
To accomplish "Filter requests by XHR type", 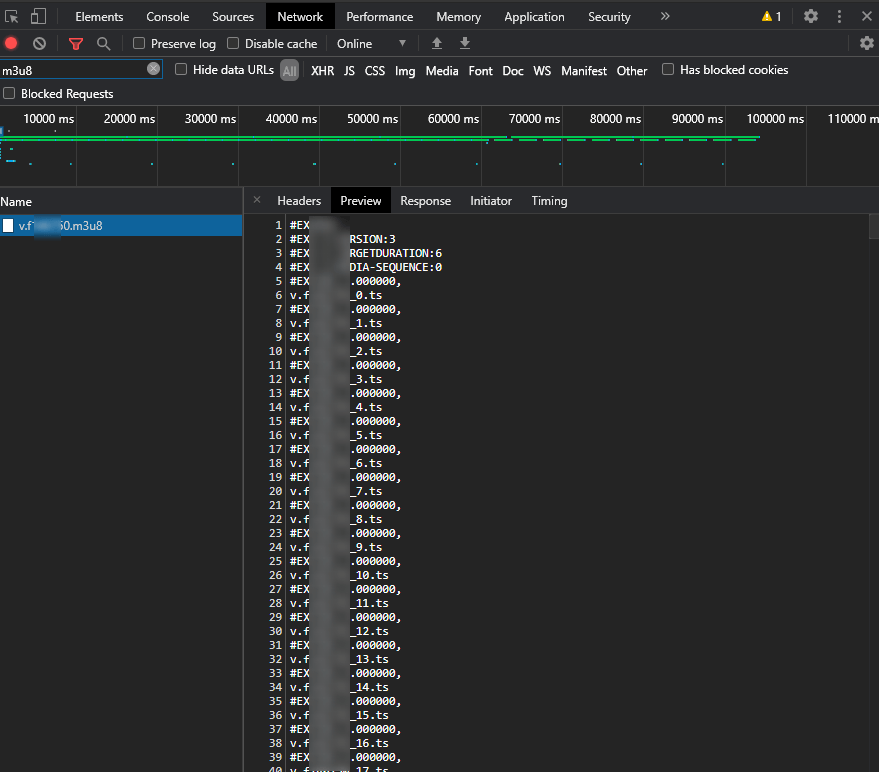I will [322, 71].
